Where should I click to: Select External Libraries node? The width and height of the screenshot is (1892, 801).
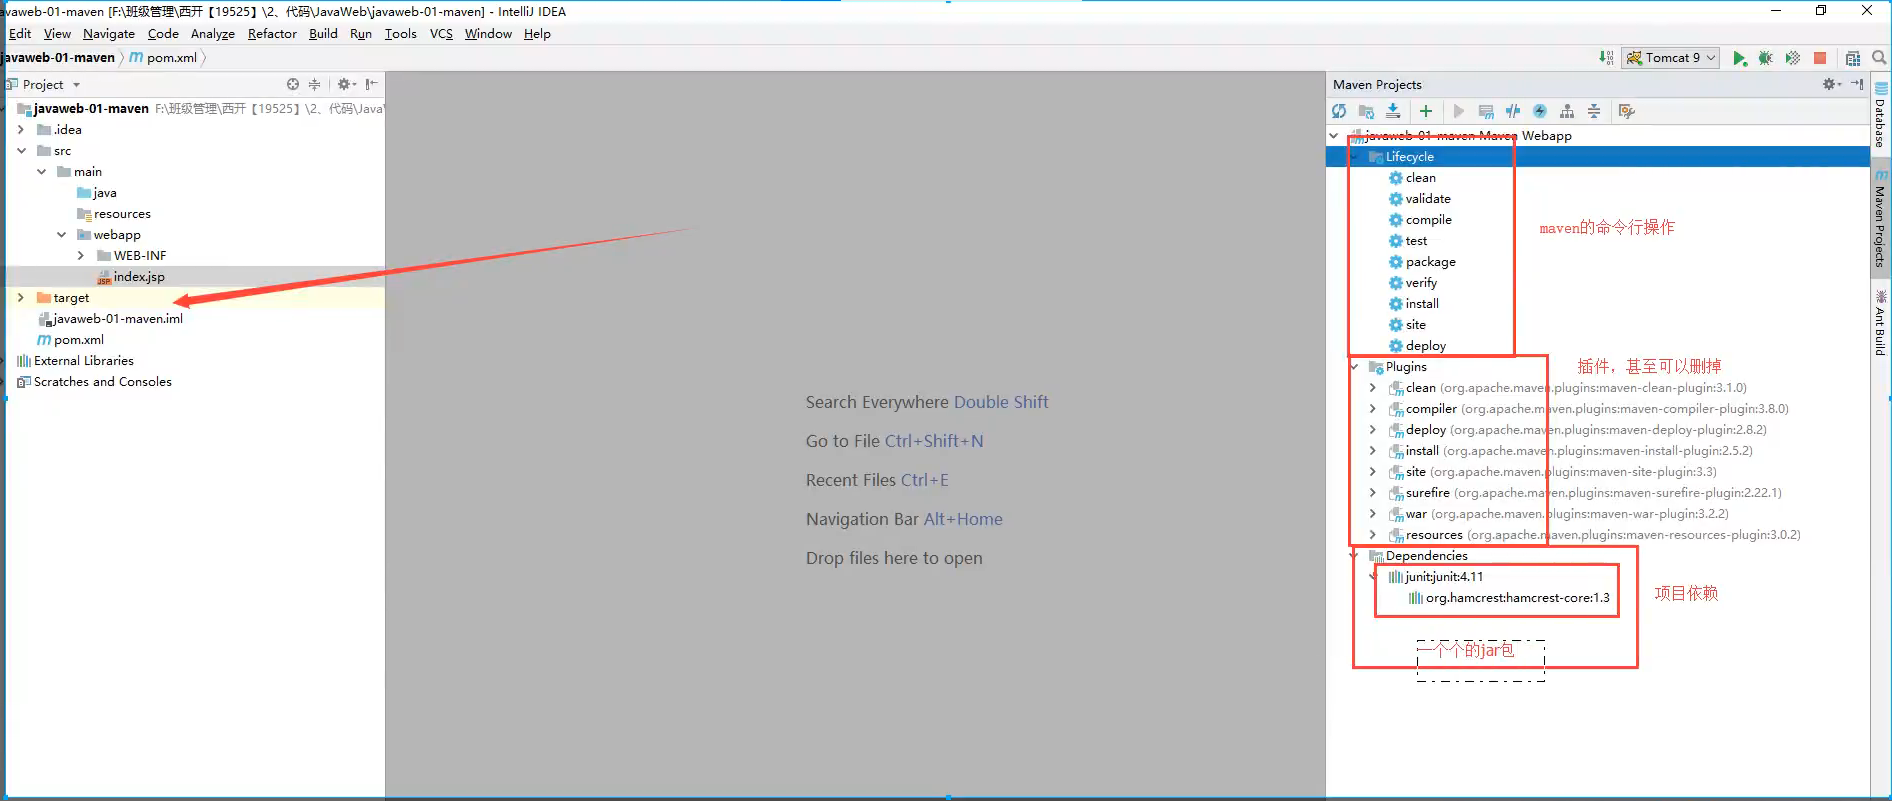[x=83, y=361]
